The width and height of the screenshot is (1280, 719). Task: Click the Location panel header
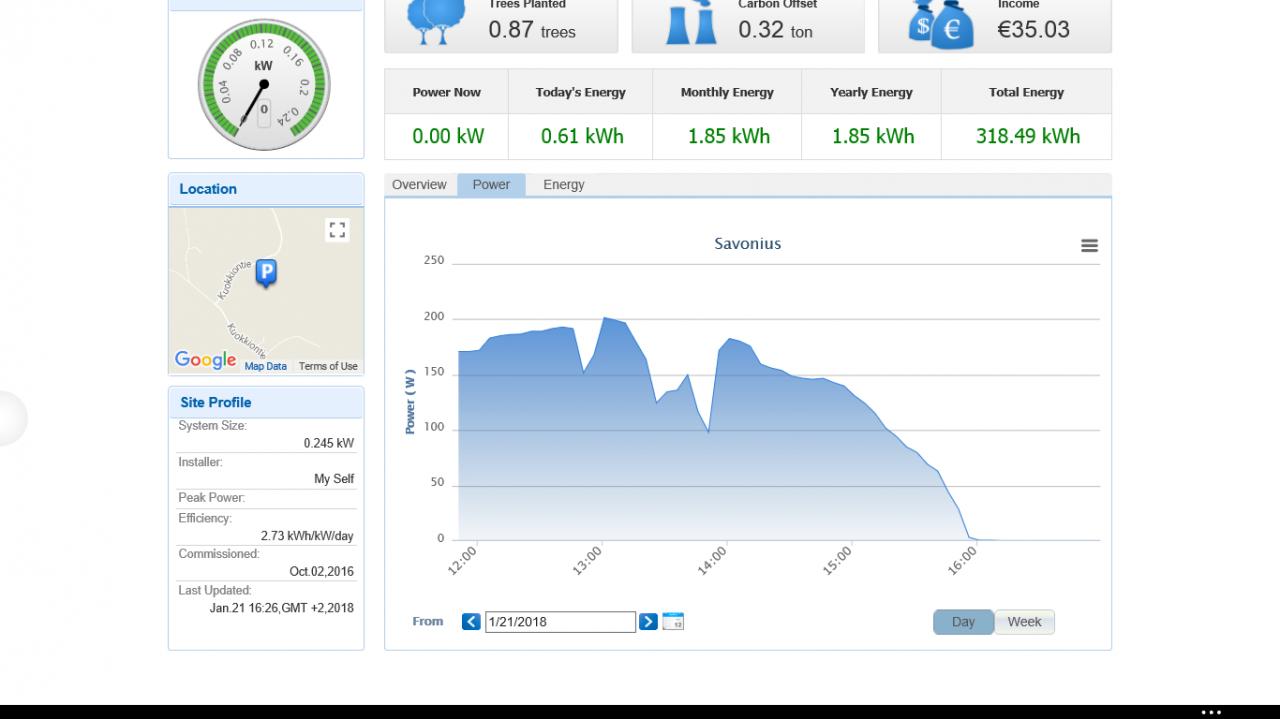click(x=266, y=189)
